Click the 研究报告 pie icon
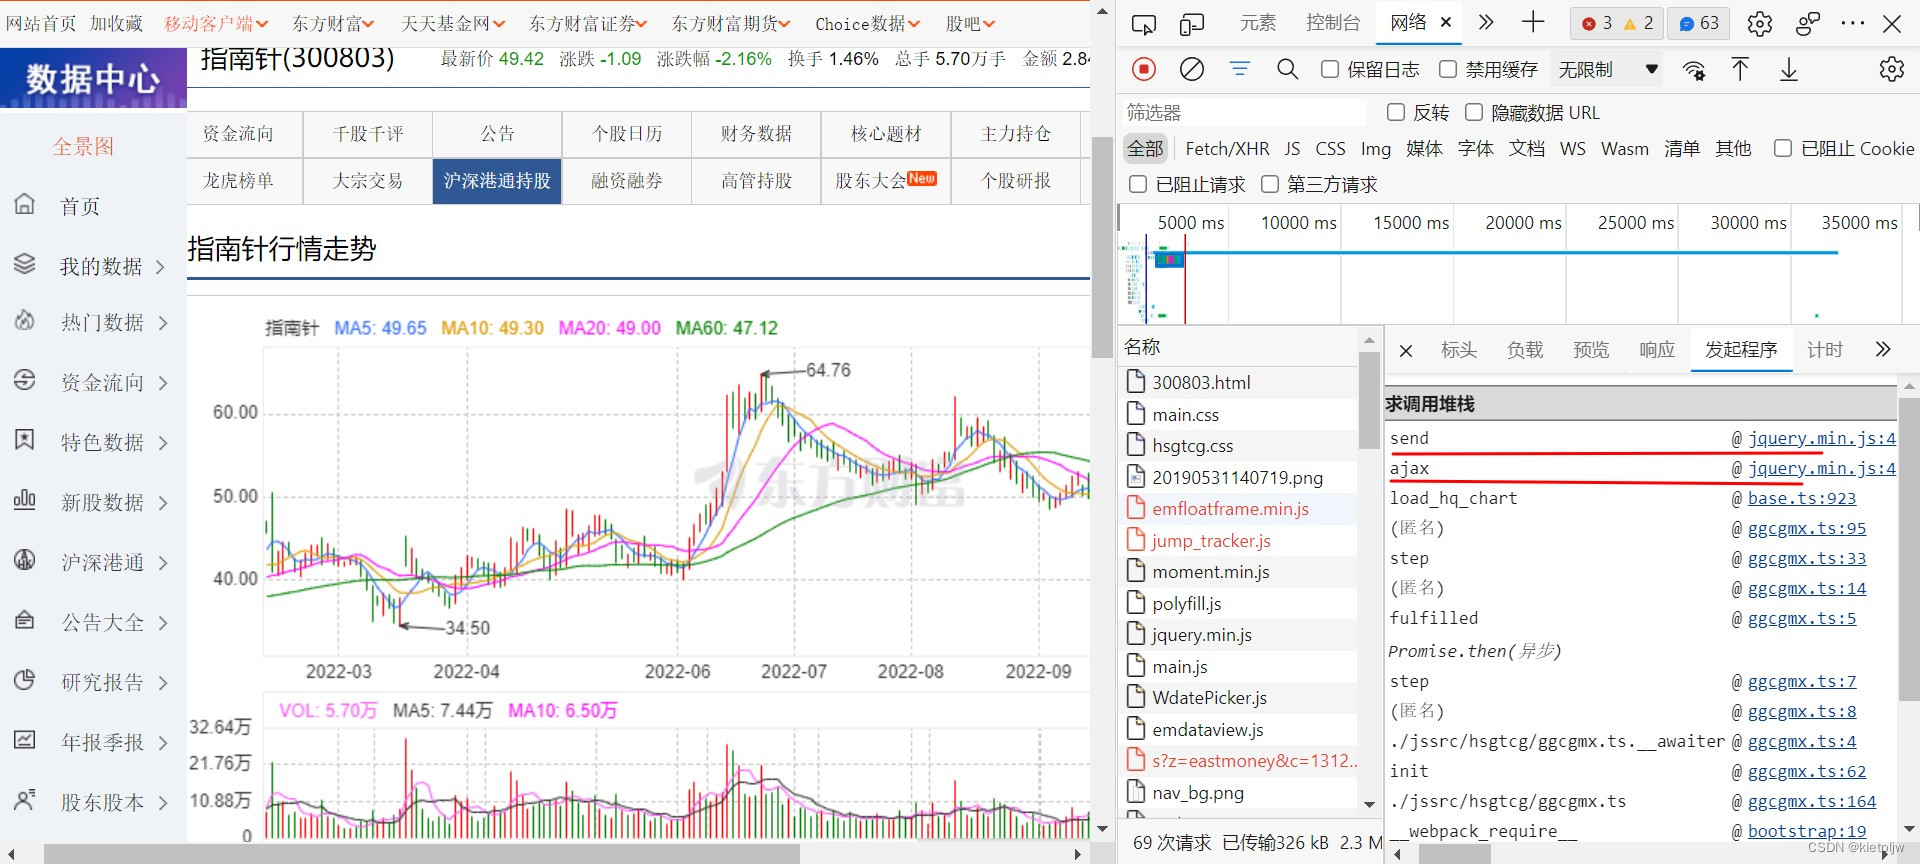This screenshot has width=1920, height=864. (x=25, y=680)
